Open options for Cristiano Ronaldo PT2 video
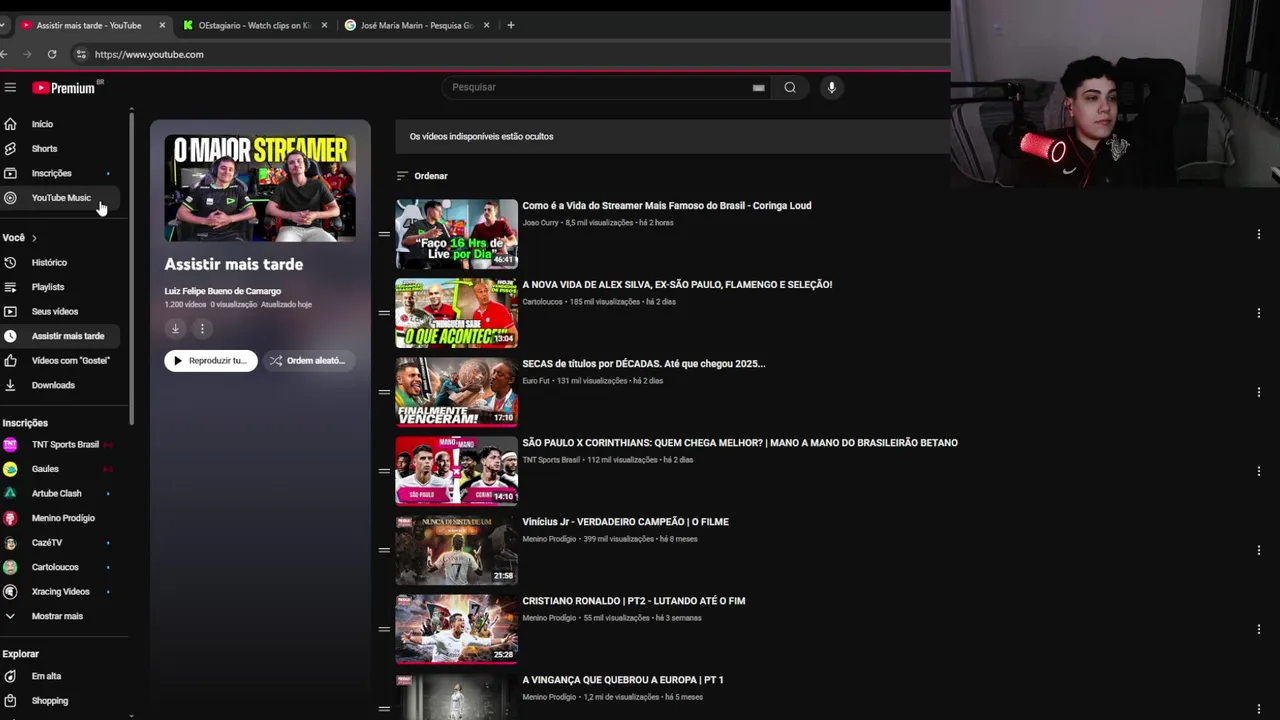 click(1258, 629)
